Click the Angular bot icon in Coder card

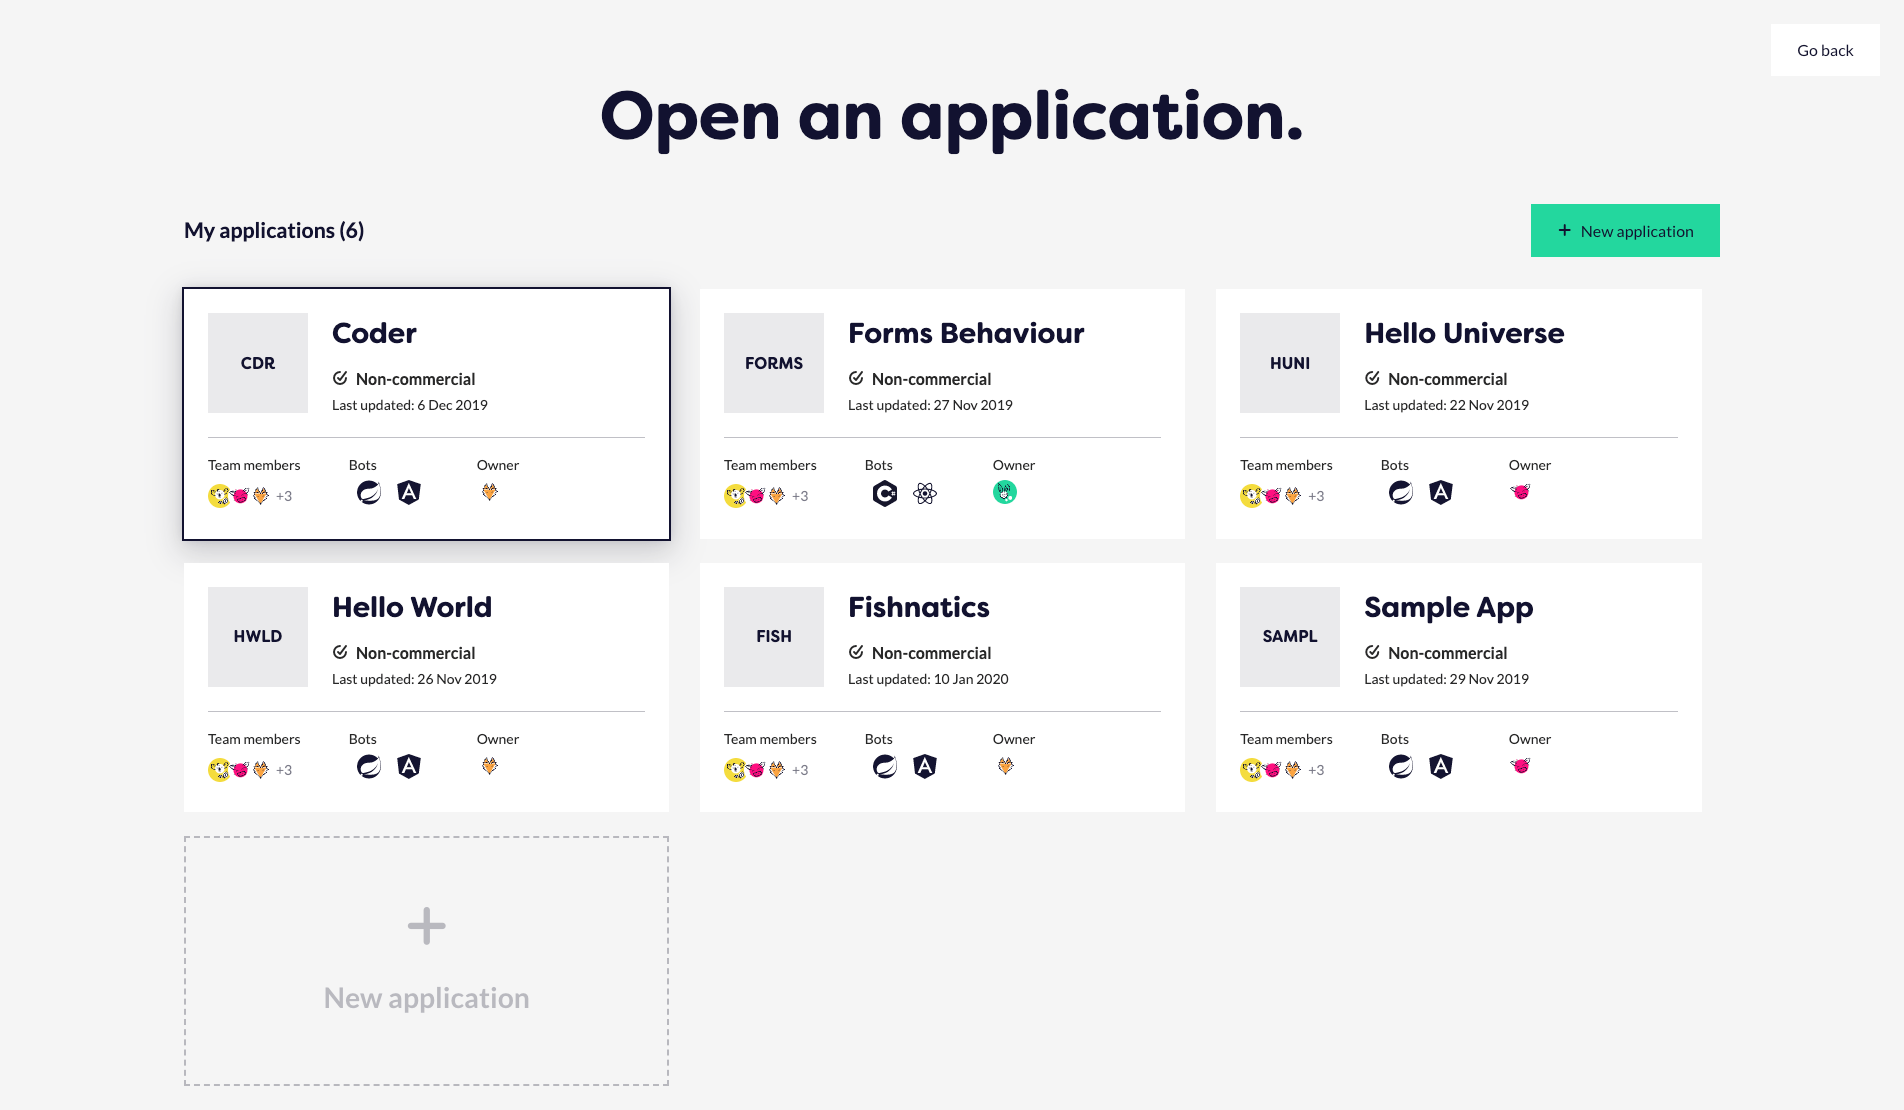(x=408, y=492)
